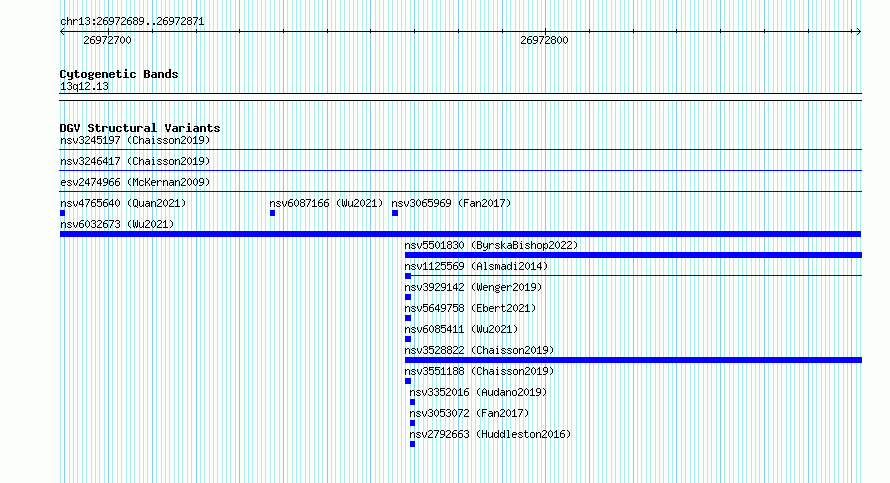Open the nsv3352016 (Audano2019) label

pyautogui.click(x=478, y=392)
